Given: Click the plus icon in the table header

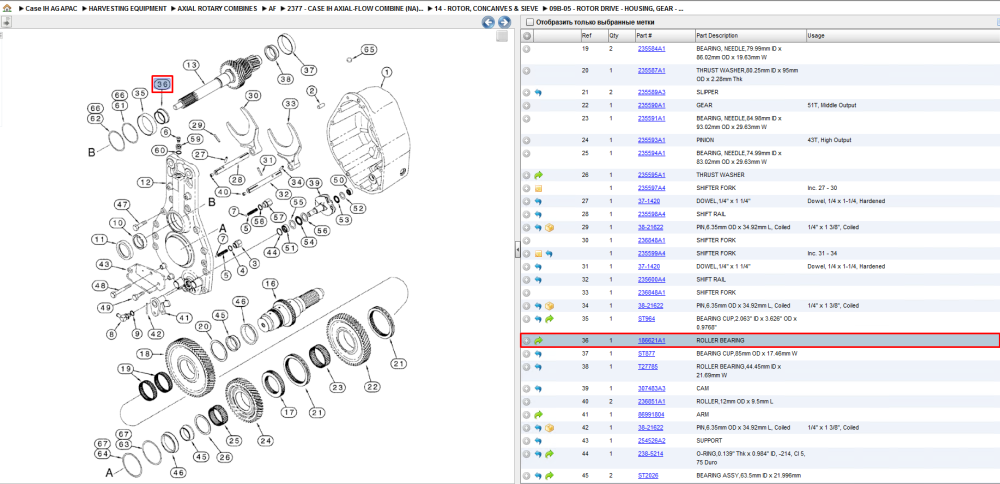Looking at the screenshot, I should (x=527, y=36).
